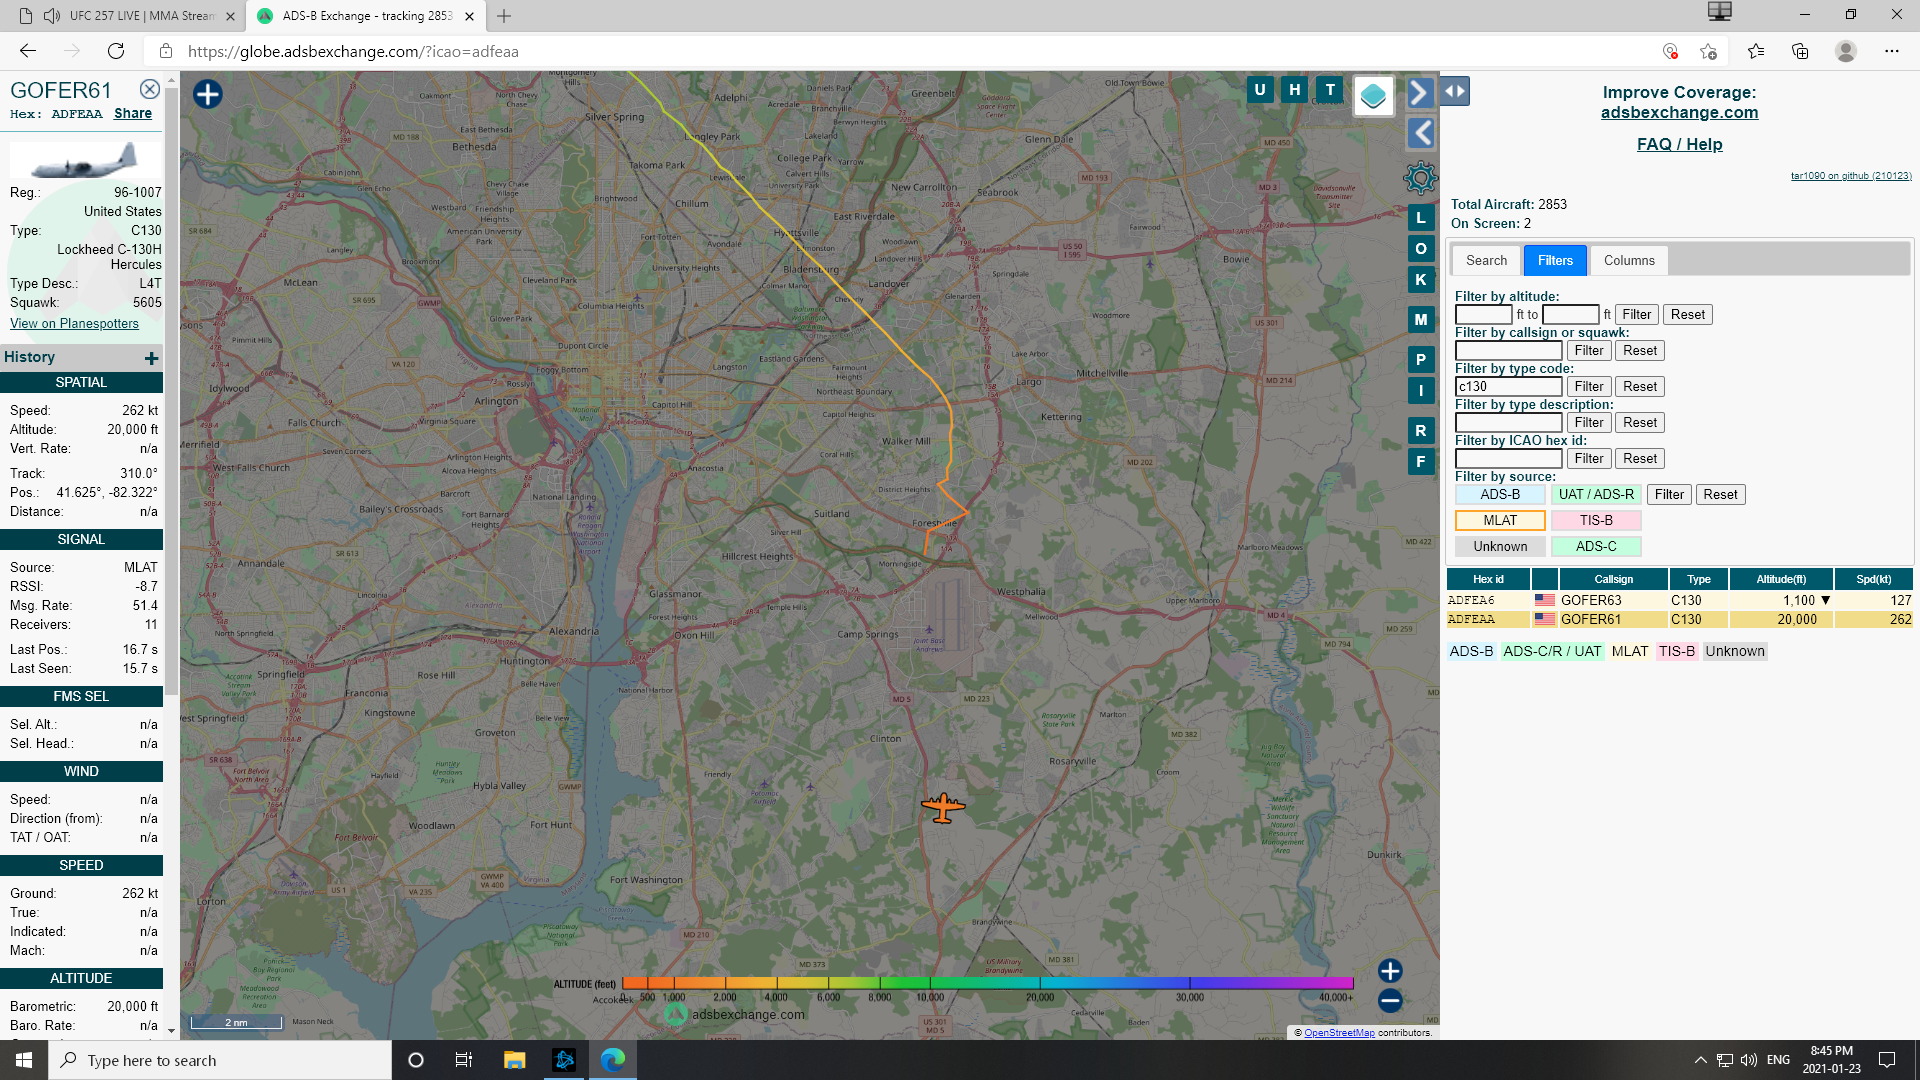Viewport: 1920px width, 1080px height.
Task: Zoom in the map with plus button
Action: (1390, 971)
